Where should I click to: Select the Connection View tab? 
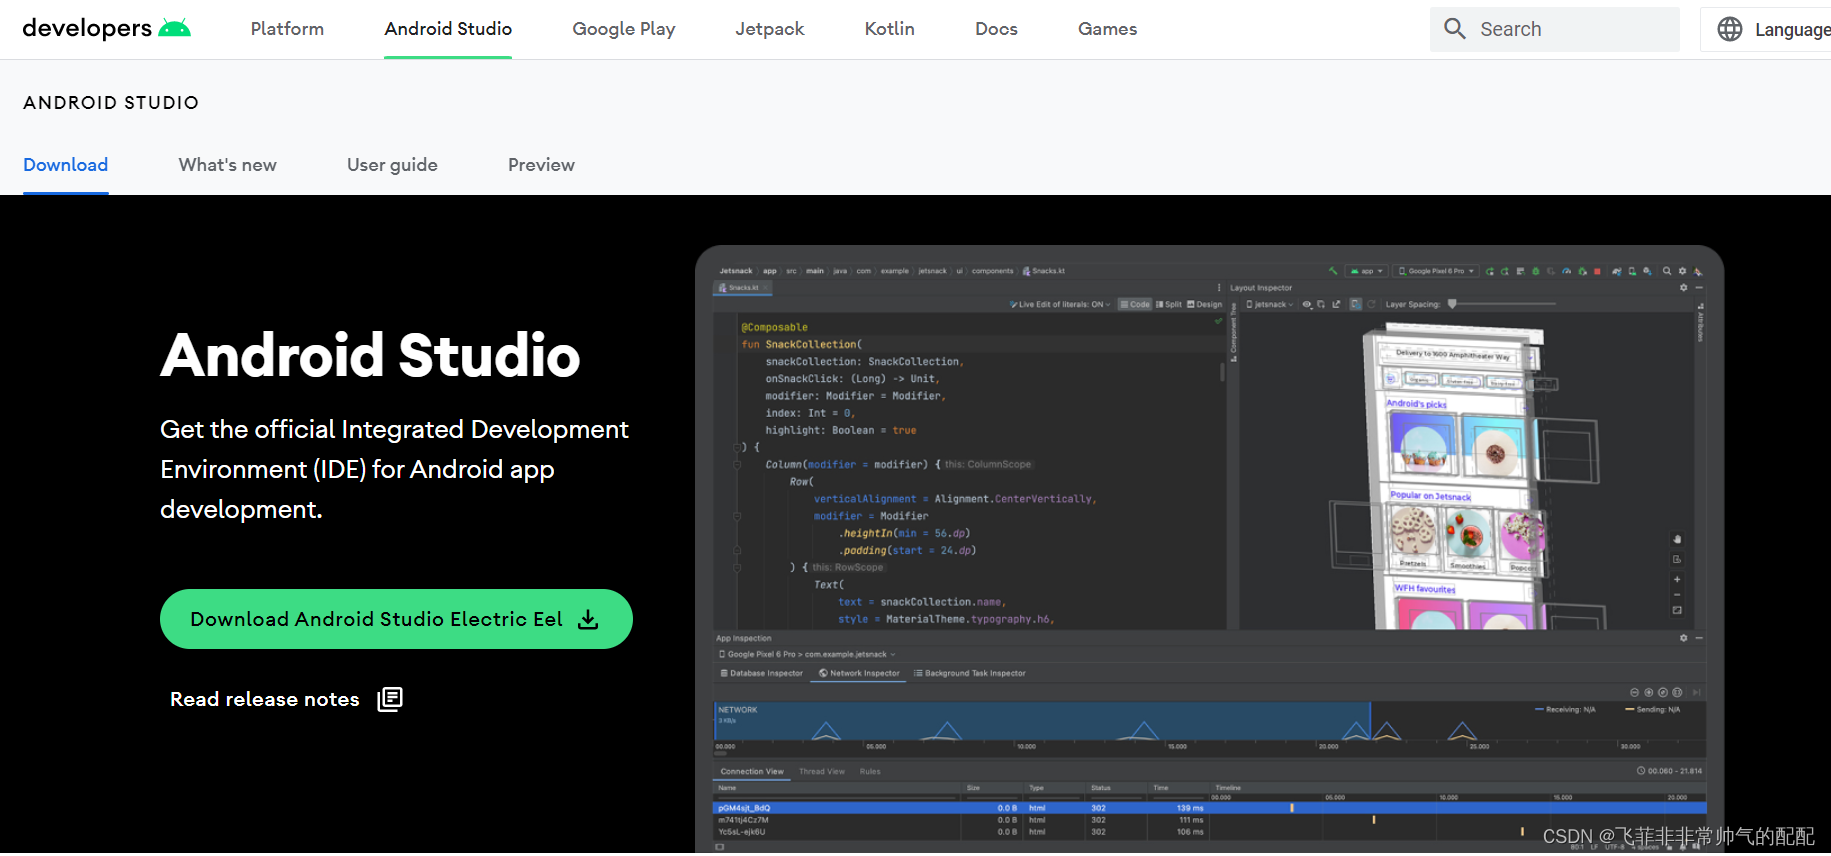(x=752, y=771)
